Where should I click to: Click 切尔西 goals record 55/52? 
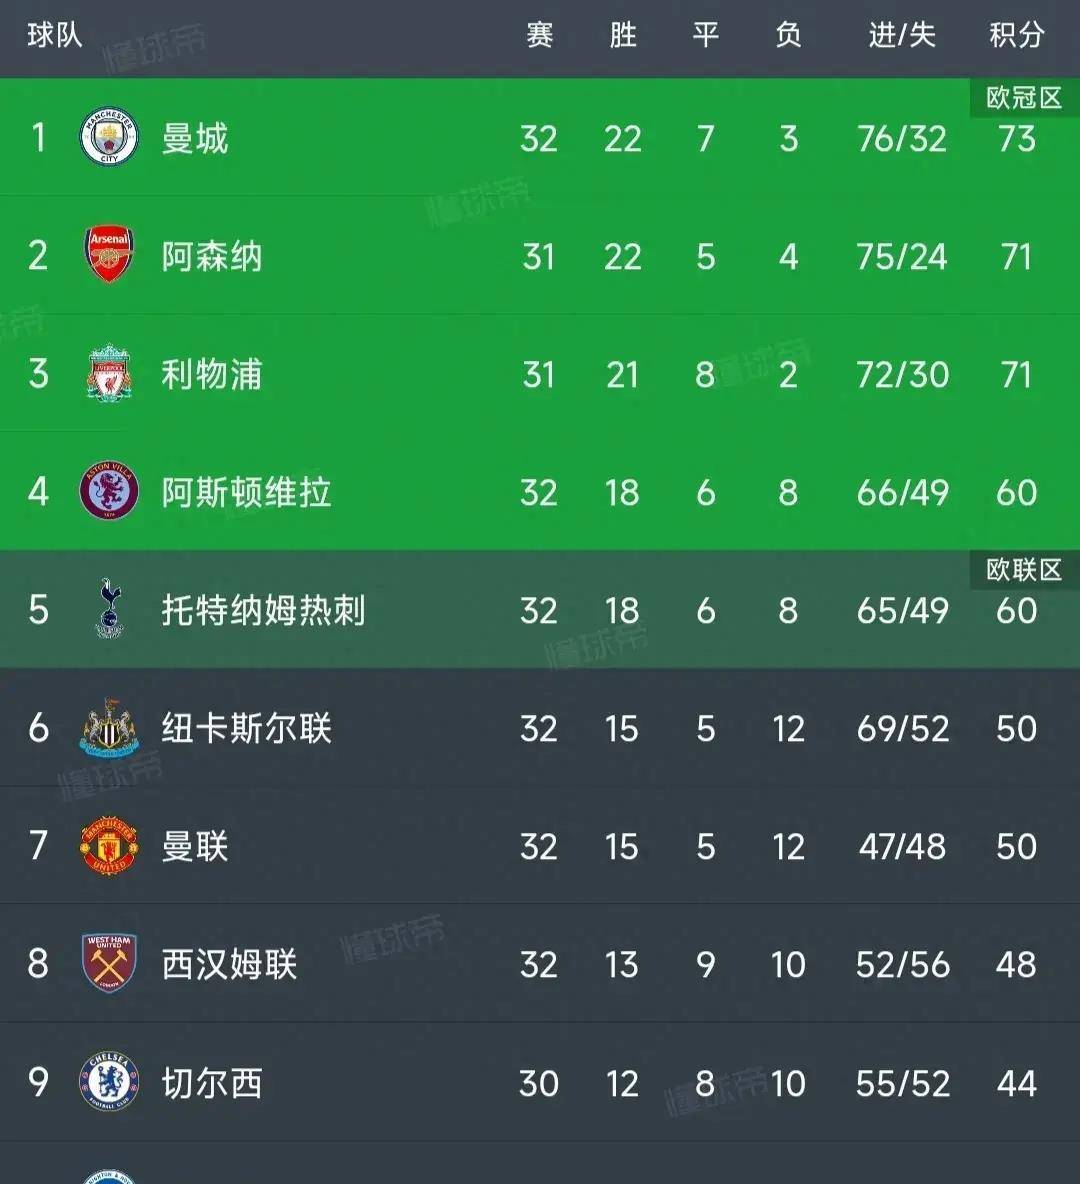pyautogui.click(x=903, y=1083)
